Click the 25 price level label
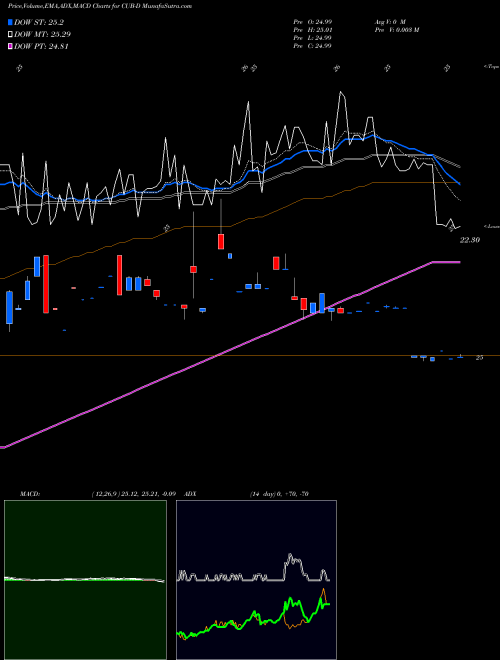Image resolution: width=500 pixels, height=660 pixels. 479,357
